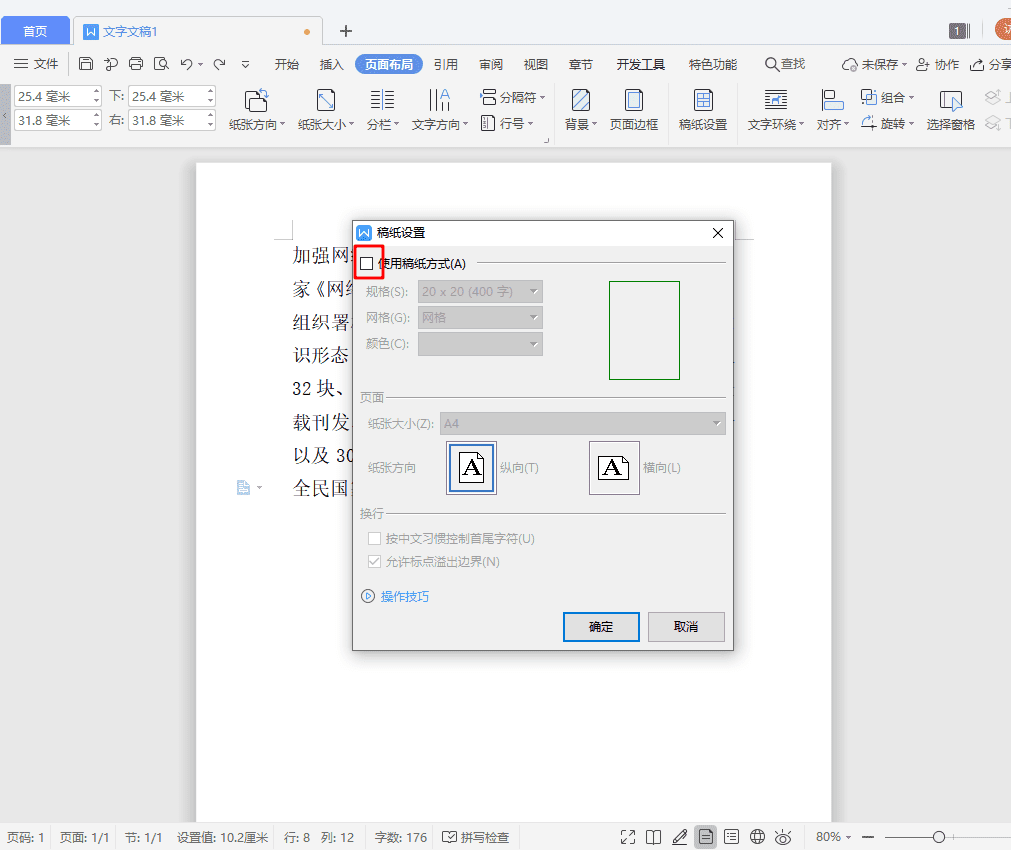Open Print Preview icon
Viewport: 1011px width, 850px height.
[x=161, y=64]
